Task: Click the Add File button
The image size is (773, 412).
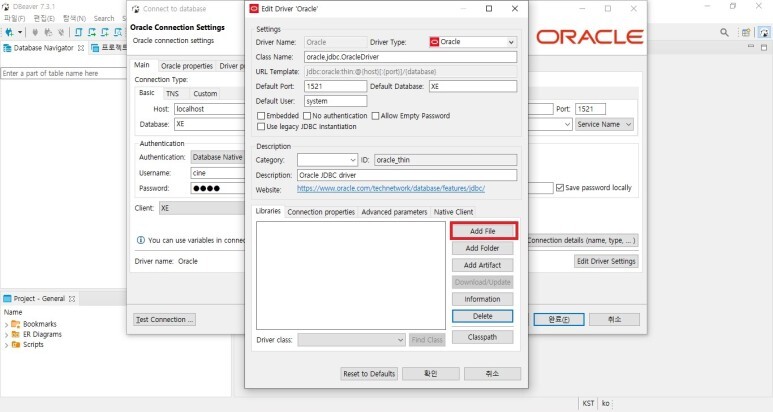Action: (483, 231)
